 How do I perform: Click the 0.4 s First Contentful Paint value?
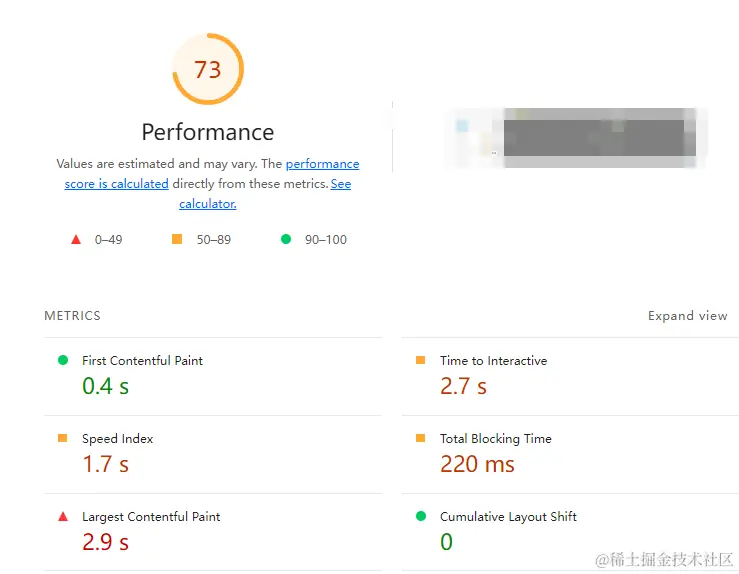(106, 386)
